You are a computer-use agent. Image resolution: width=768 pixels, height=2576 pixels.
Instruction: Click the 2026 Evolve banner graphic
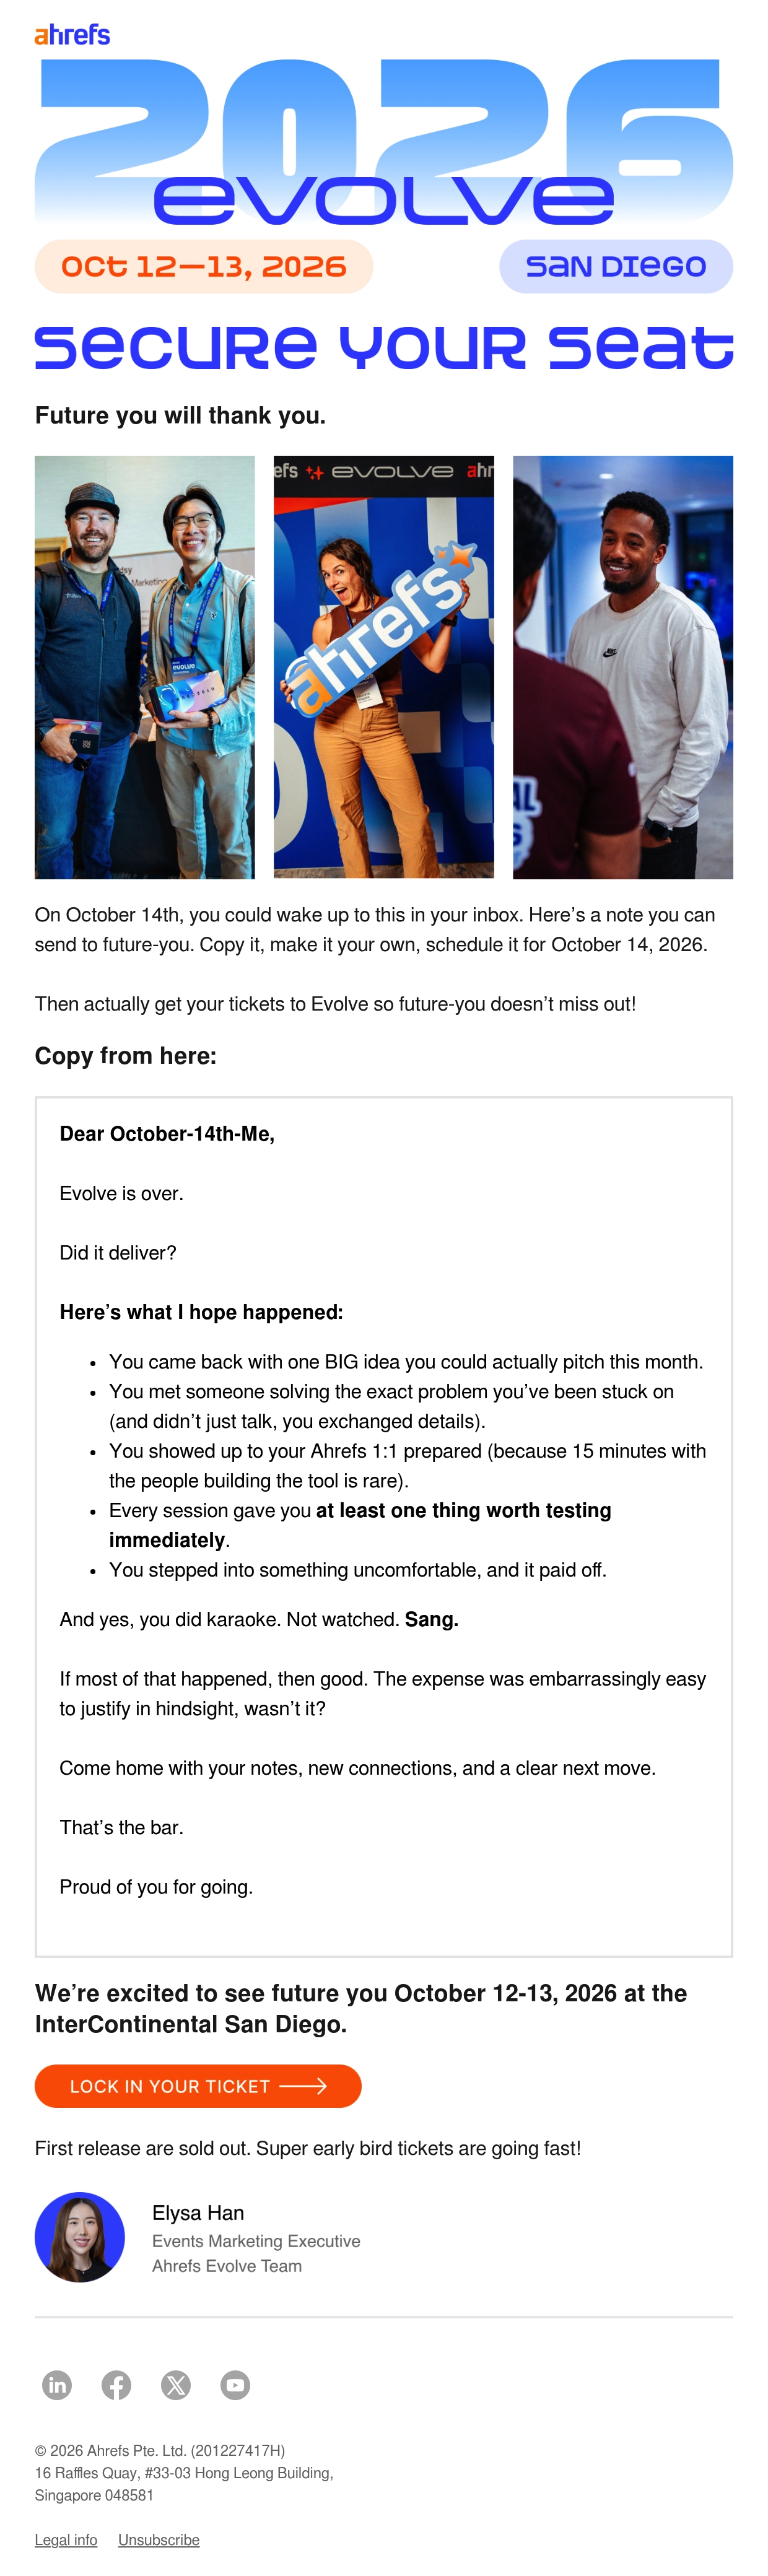pyautogui.click(x=384, y=141)
